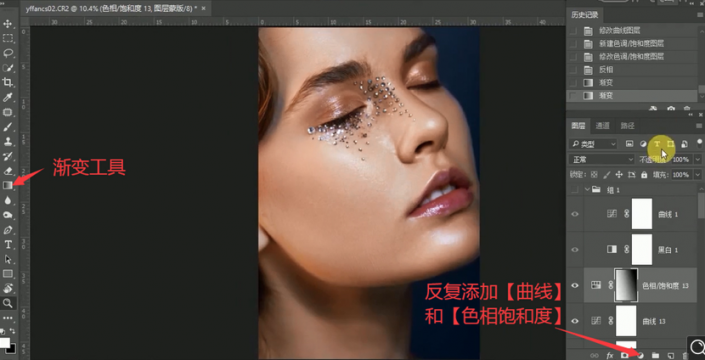Click the lock transparent pixels icon
The image size is (705, 360).
(594, 174)
